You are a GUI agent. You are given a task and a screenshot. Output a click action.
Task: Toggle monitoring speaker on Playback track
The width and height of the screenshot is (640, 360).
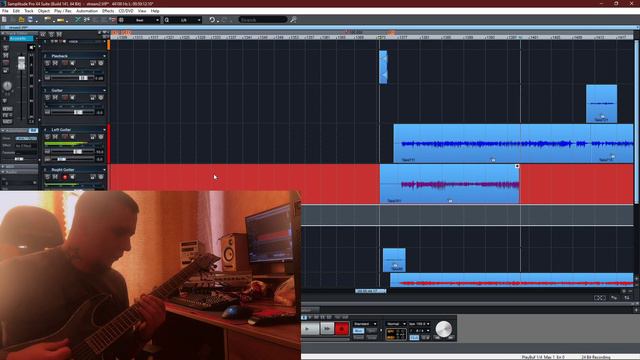point(72,63)
